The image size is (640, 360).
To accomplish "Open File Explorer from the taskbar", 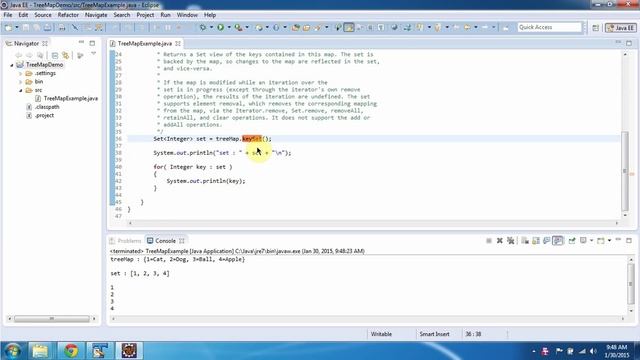I will click(x=40, y=351).
